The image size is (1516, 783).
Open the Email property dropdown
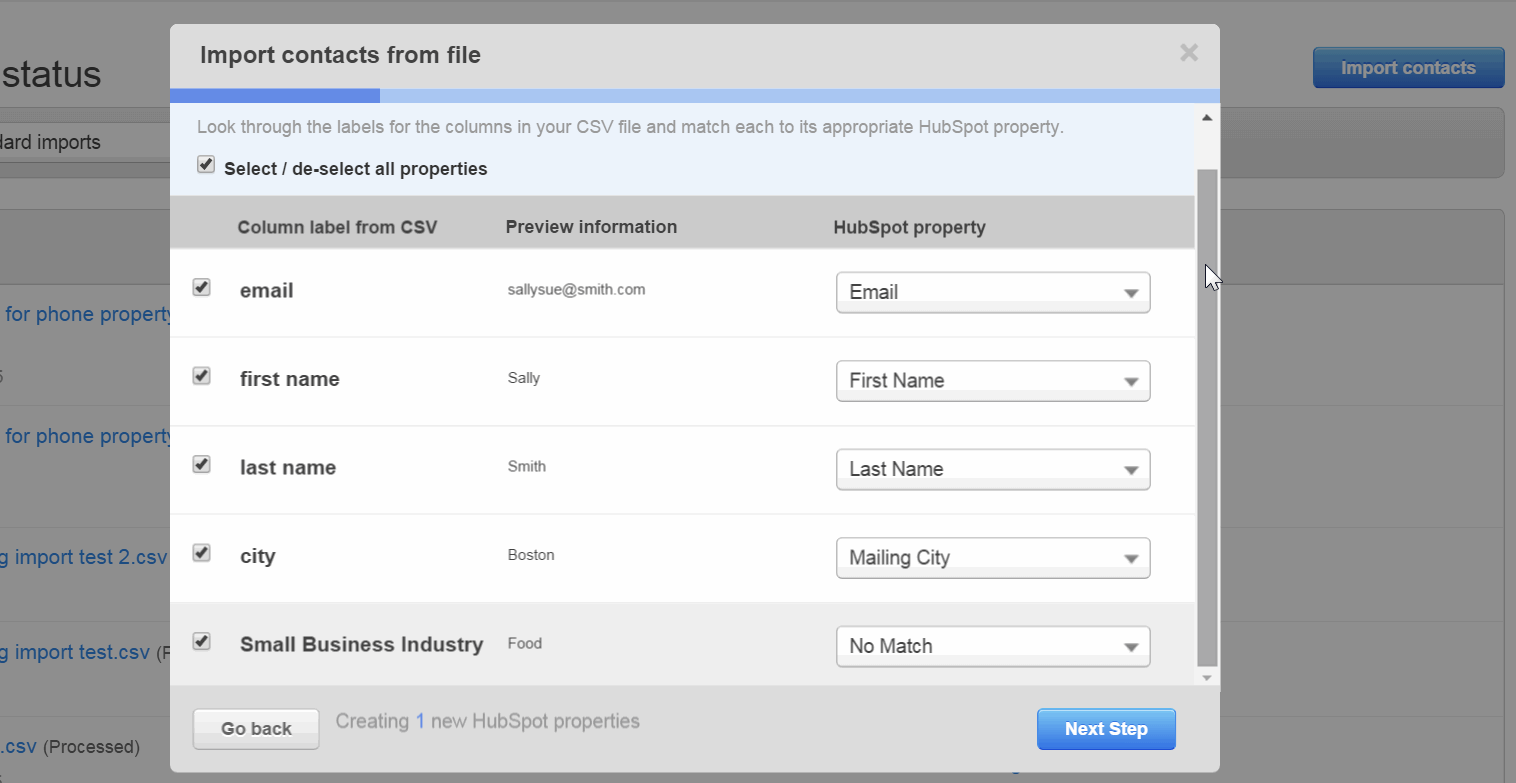[x=993, y=292]
